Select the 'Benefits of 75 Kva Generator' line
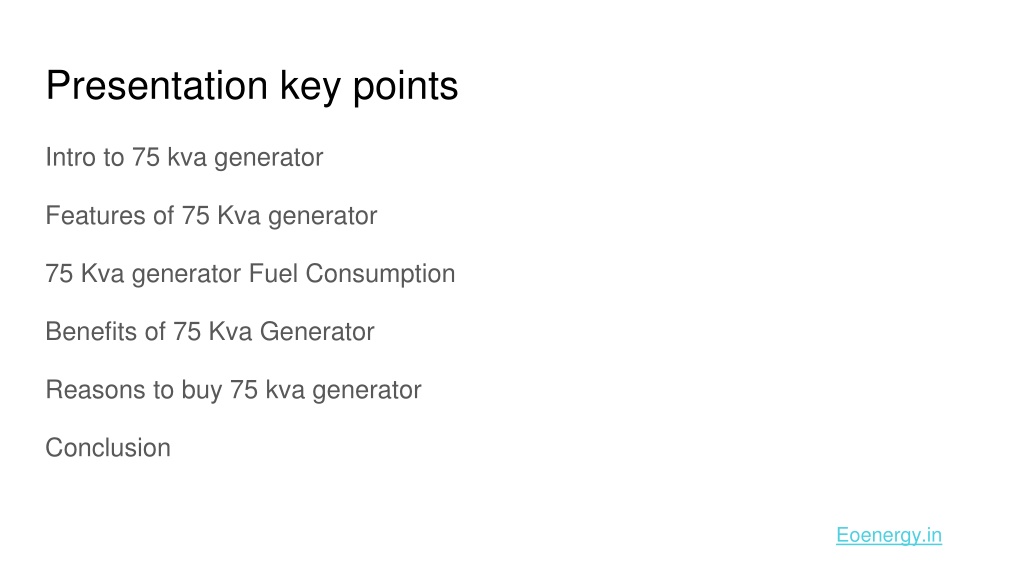Screen dimensions: 1024x576 pyautogui.click(x=210, y=332)
